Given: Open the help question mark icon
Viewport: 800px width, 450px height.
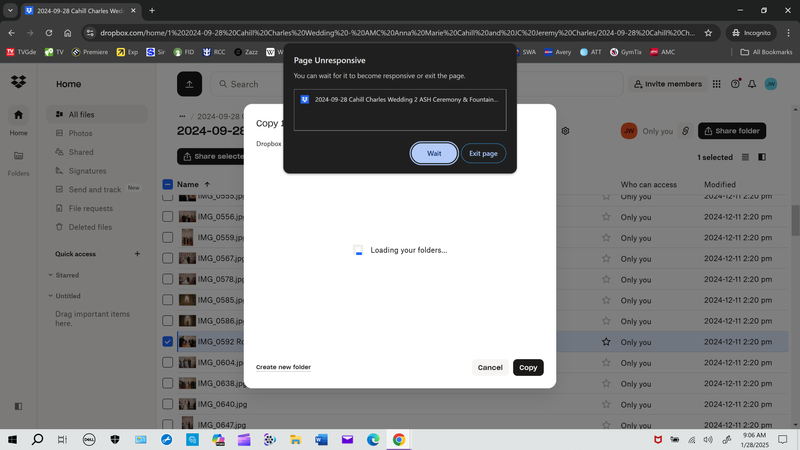Looking at the screenshot, I should click(x=735, y=84).
